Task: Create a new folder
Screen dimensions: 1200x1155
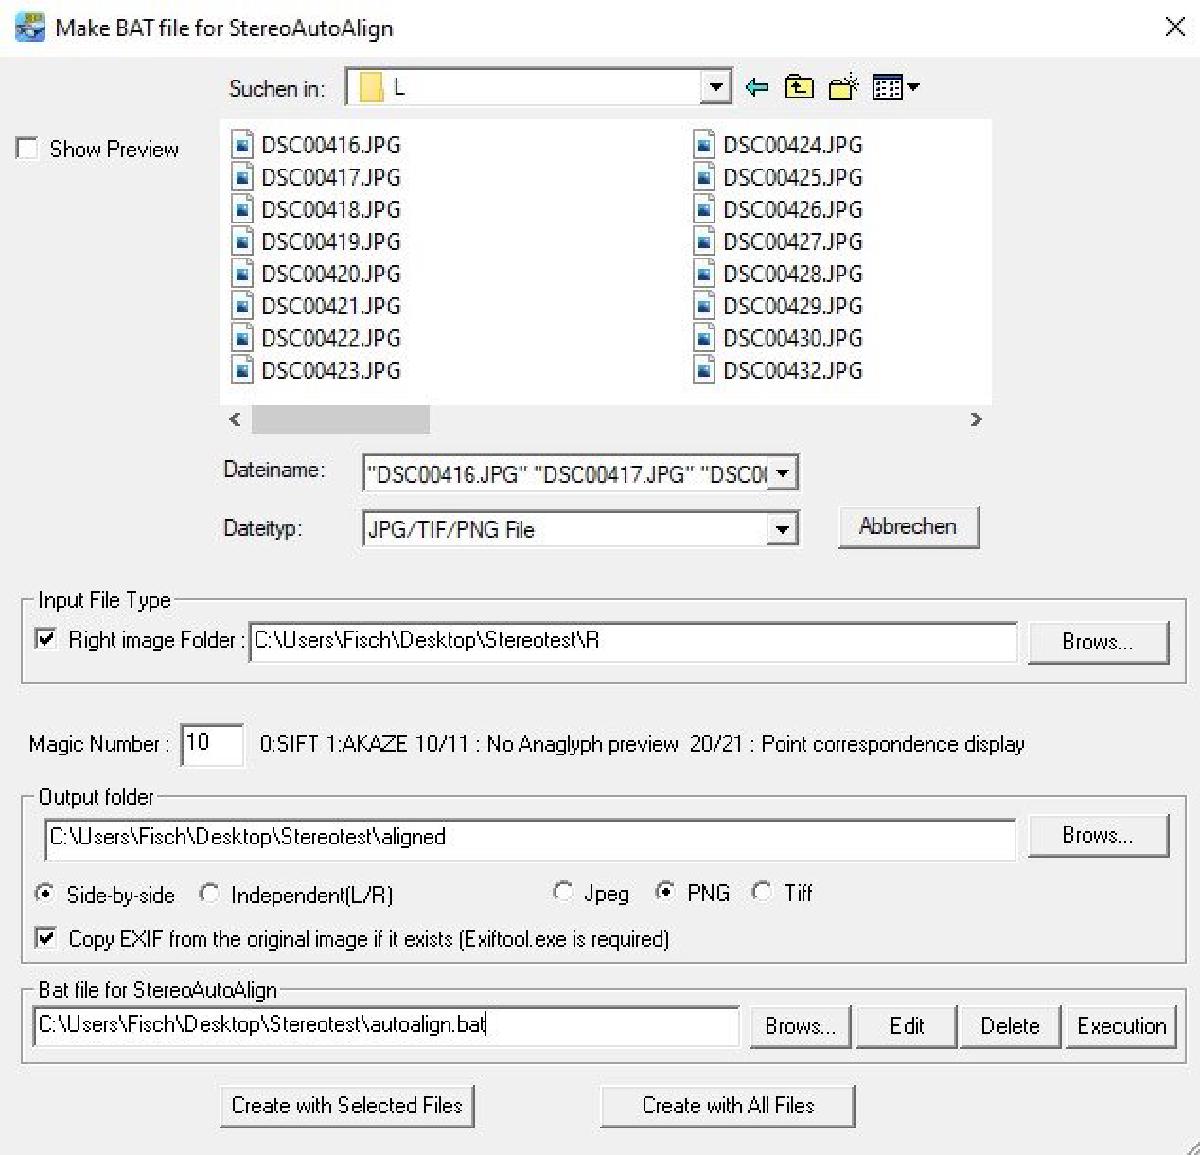Action: click(x=843, y=88)
